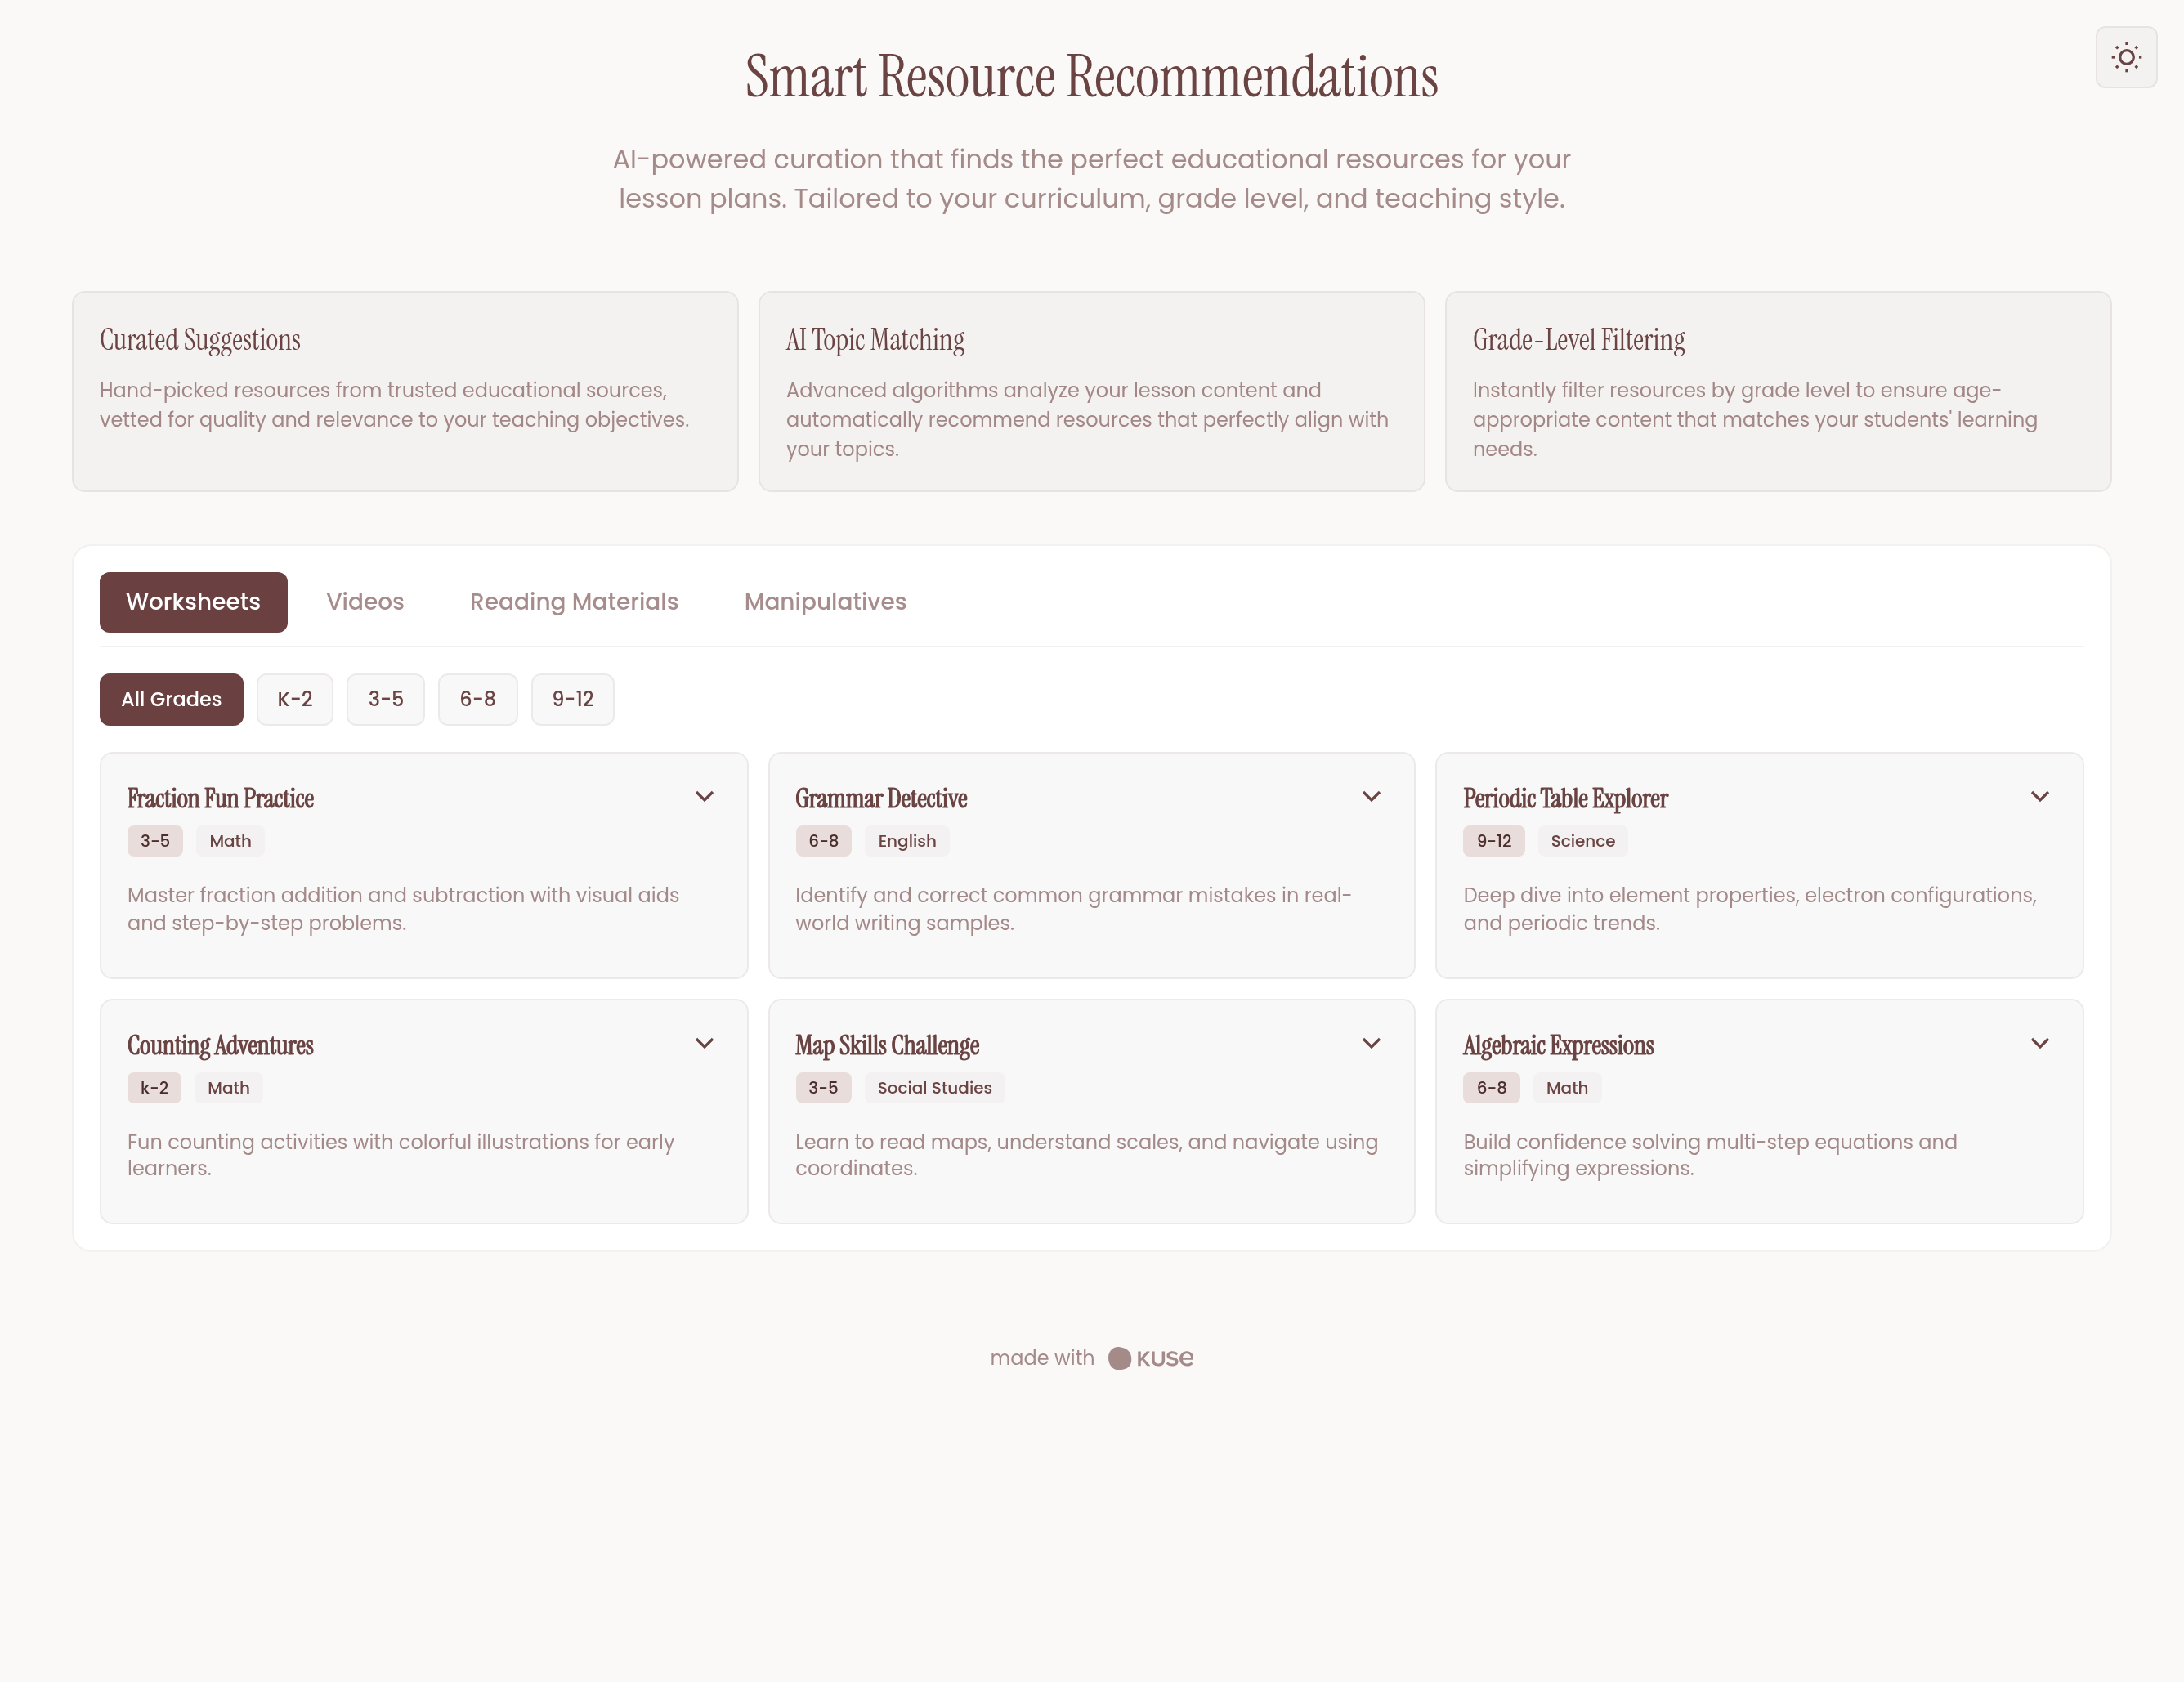The width and height of the screenshot is (2184, 1682).
Task: Apply the 9-12 grade filter
Action: (x=572, y=699)
